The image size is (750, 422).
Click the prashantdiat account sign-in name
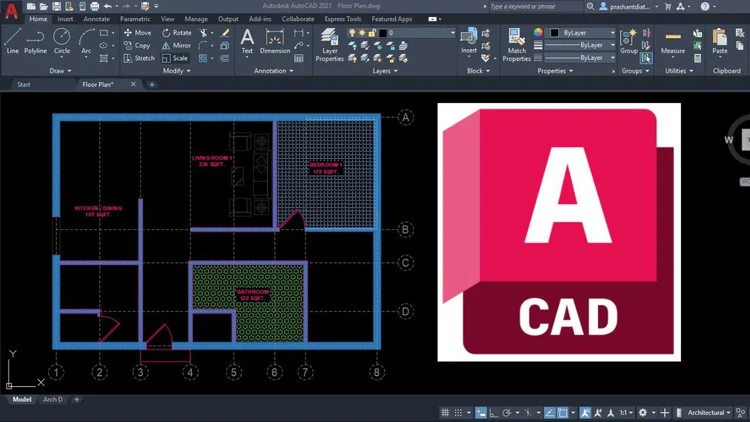click(630, 7)
